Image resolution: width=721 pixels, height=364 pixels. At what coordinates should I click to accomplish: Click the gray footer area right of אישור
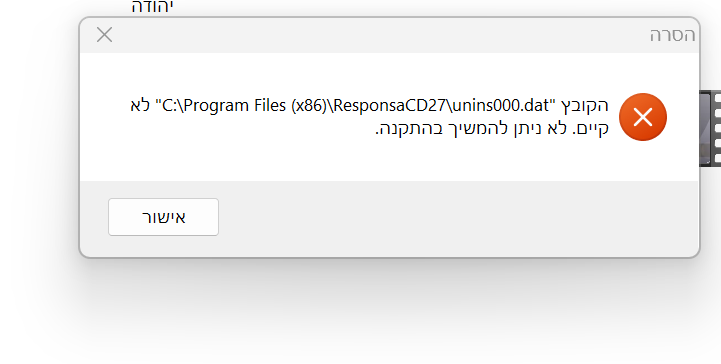click(x=458, y=217)
